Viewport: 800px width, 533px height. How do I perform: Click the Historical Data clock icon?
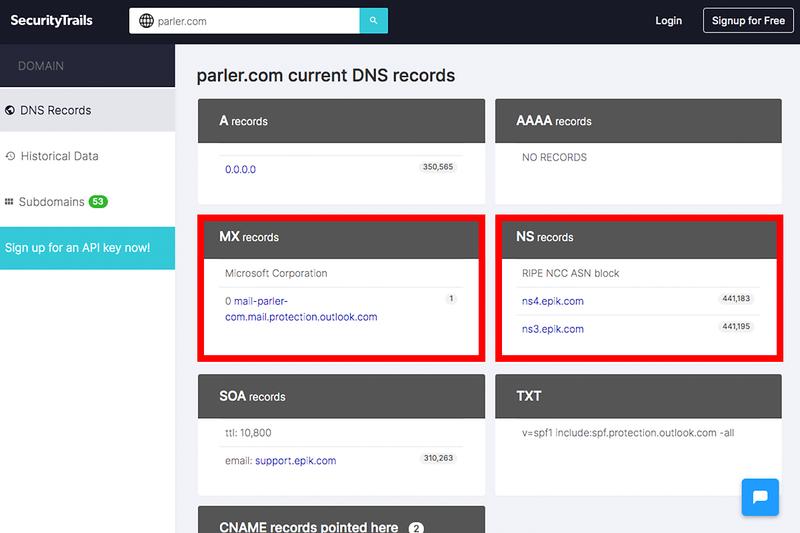tap(10, 156)
